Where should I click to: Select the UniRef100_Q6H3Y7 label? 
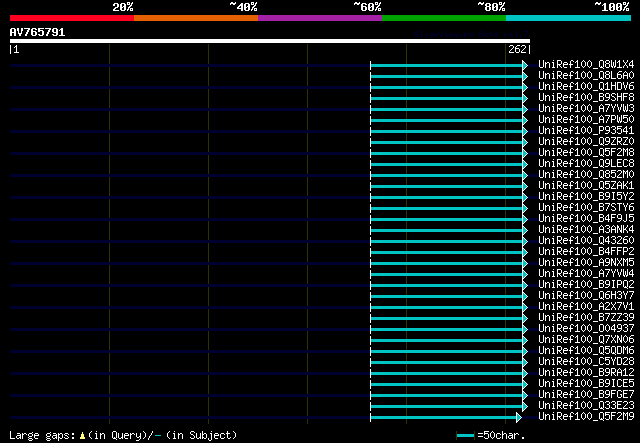click(586, 296)
